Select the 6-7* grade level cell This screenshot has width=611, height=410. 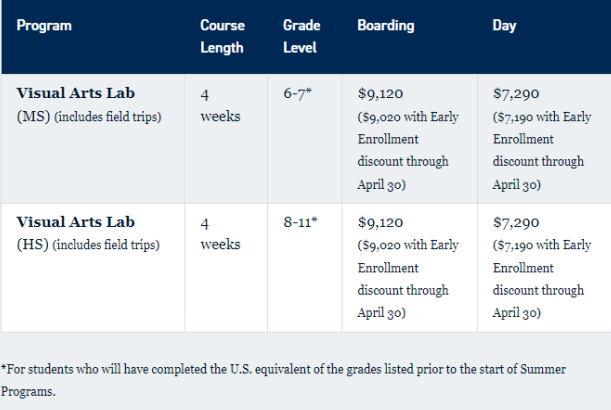[x=300, y=94]
